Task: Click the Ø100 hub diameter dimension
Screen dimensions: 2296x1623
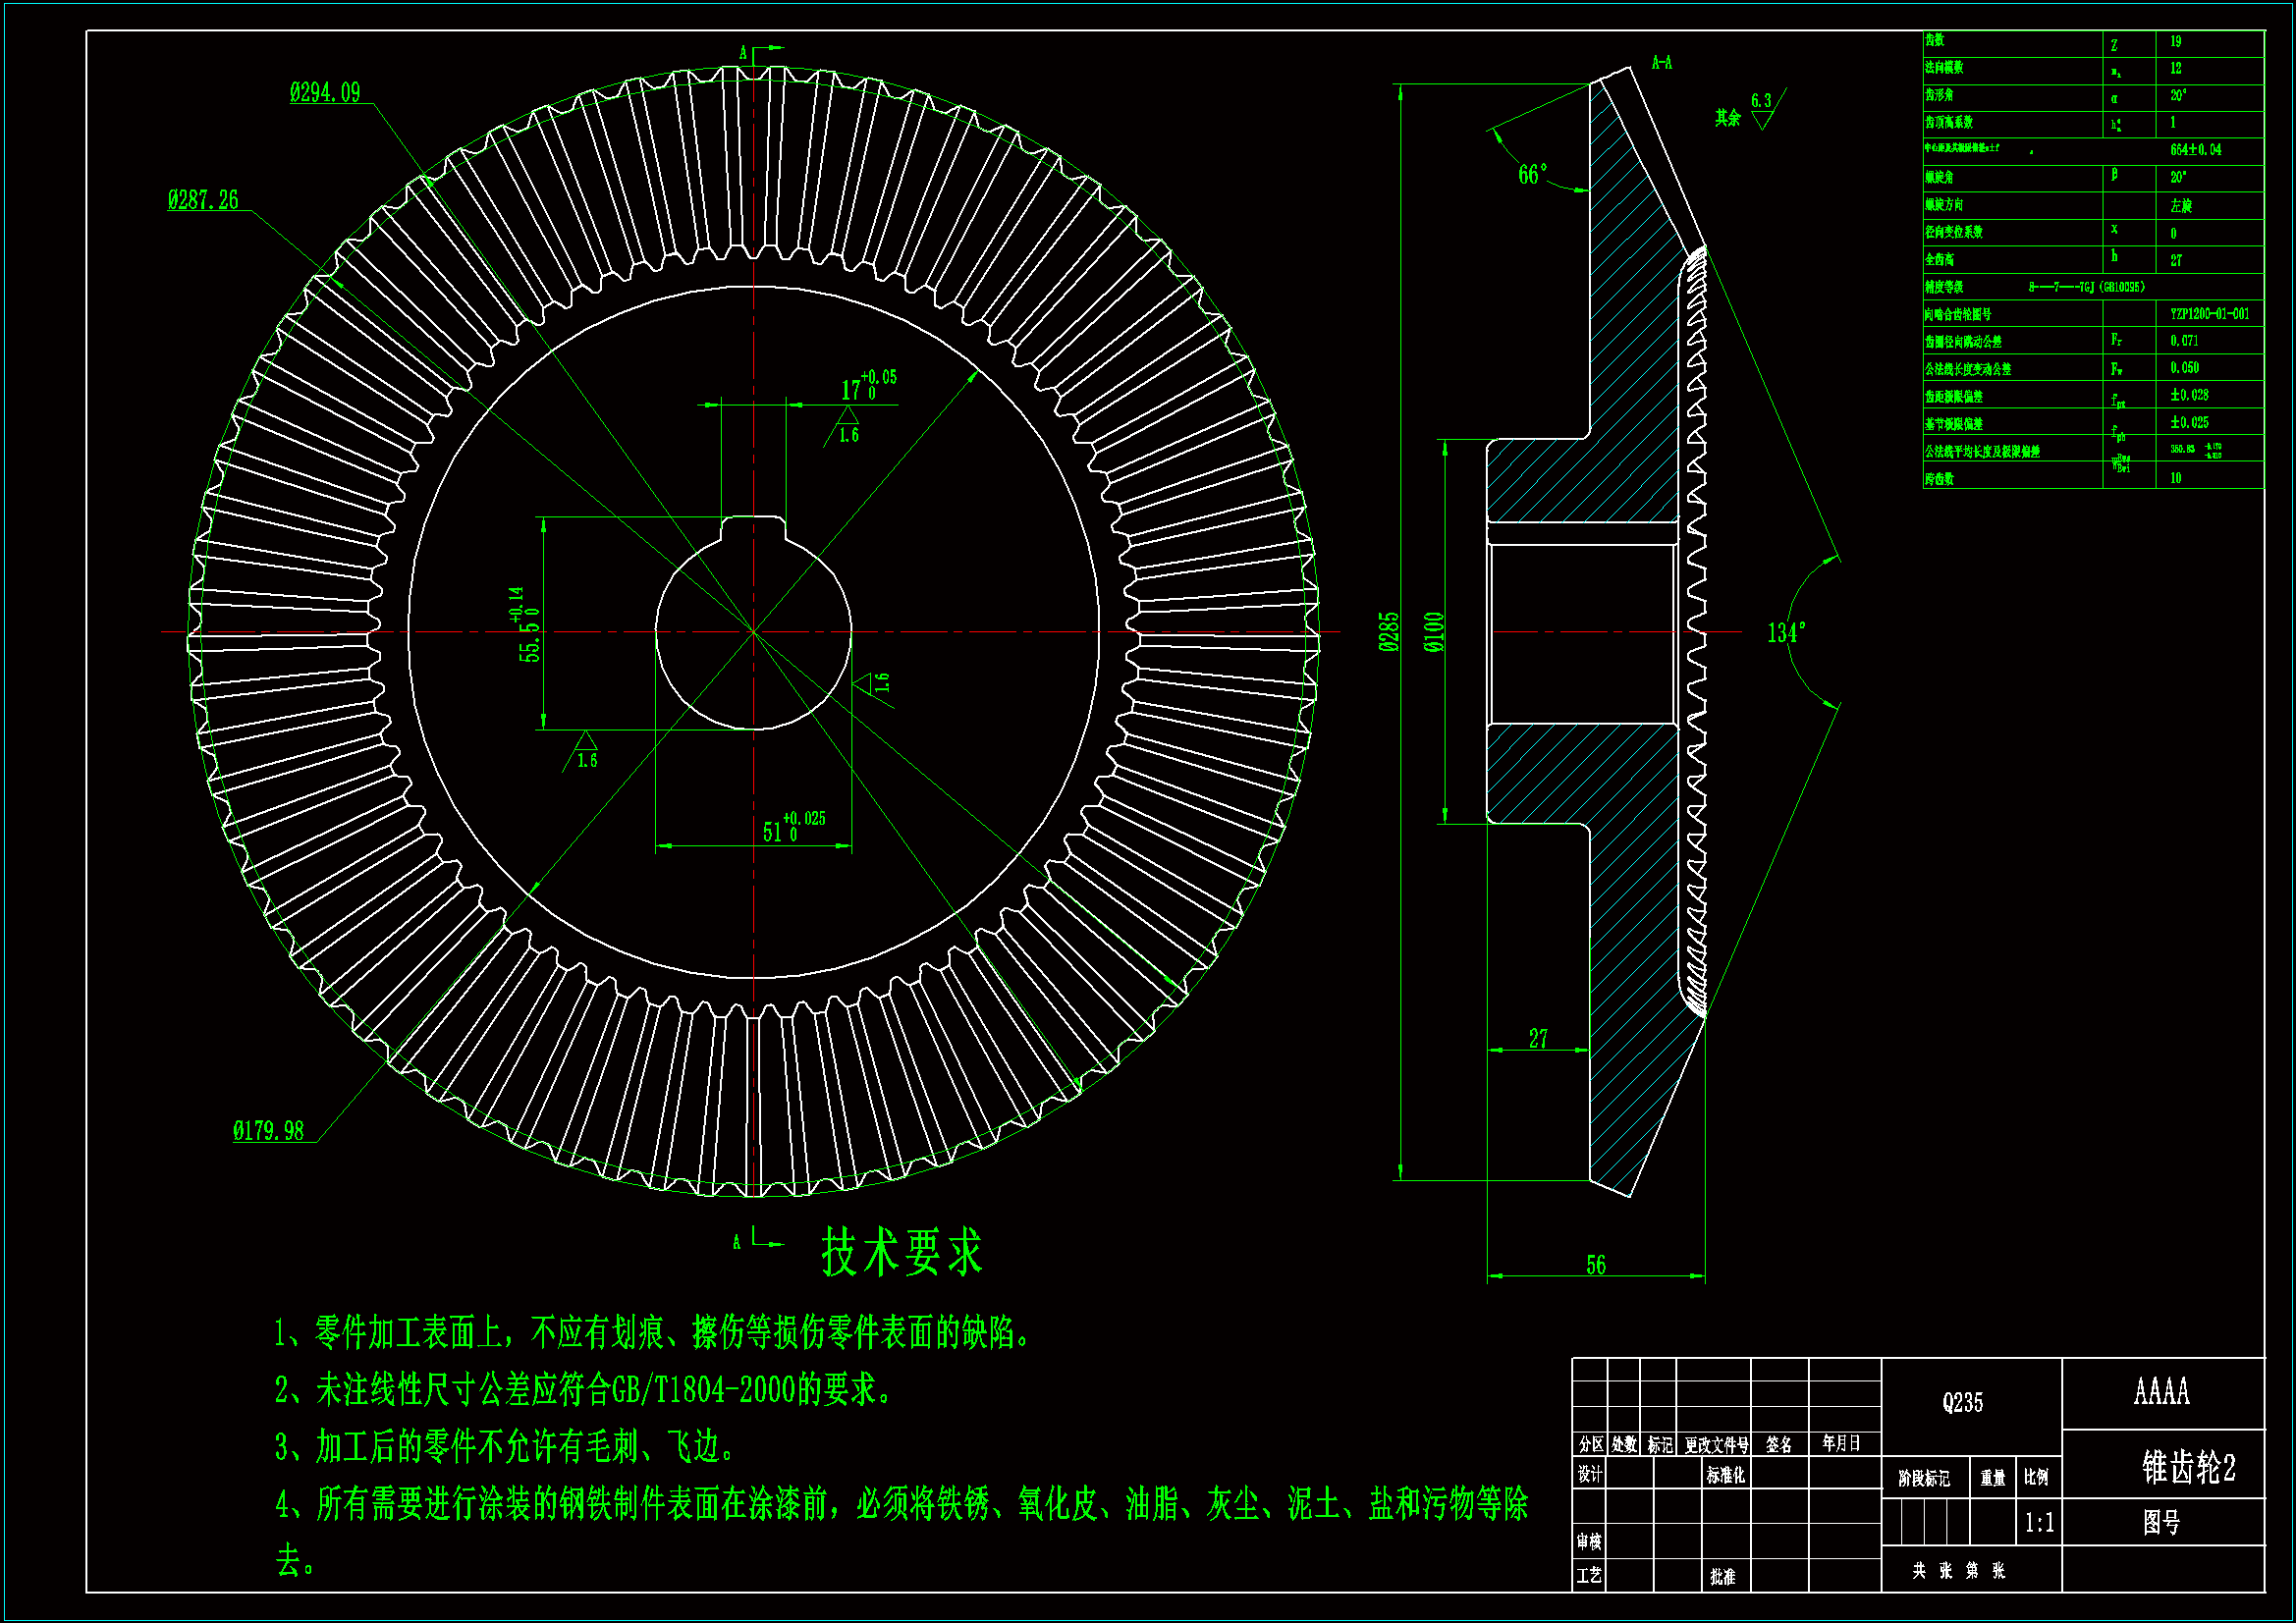Action: pos(1434,632)
